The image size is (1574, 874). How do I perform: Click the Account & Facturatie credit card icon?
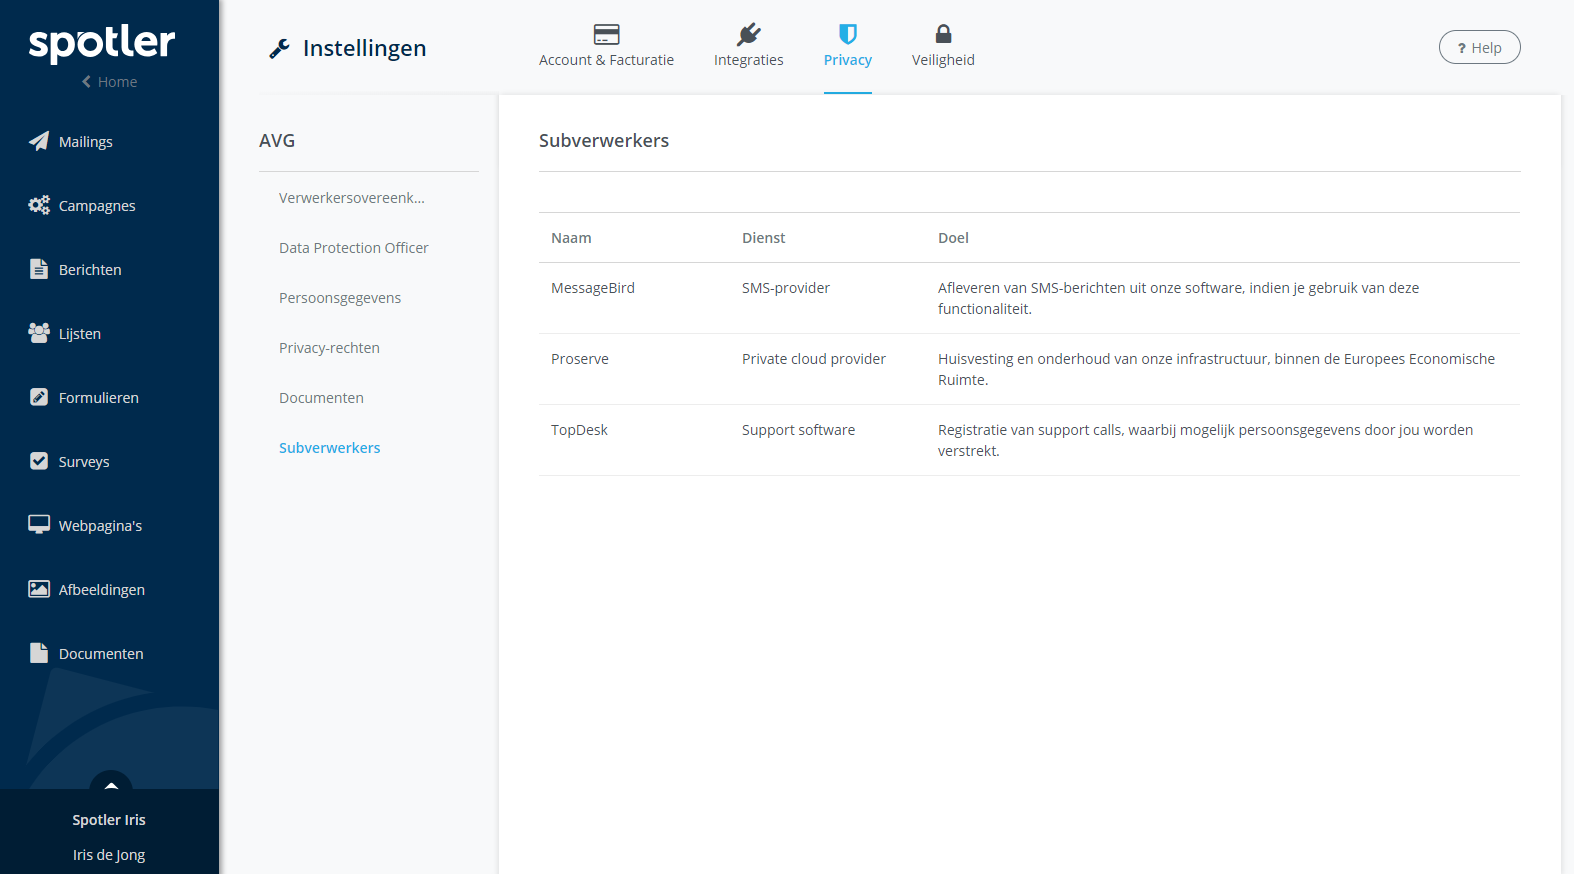(606, 35)
